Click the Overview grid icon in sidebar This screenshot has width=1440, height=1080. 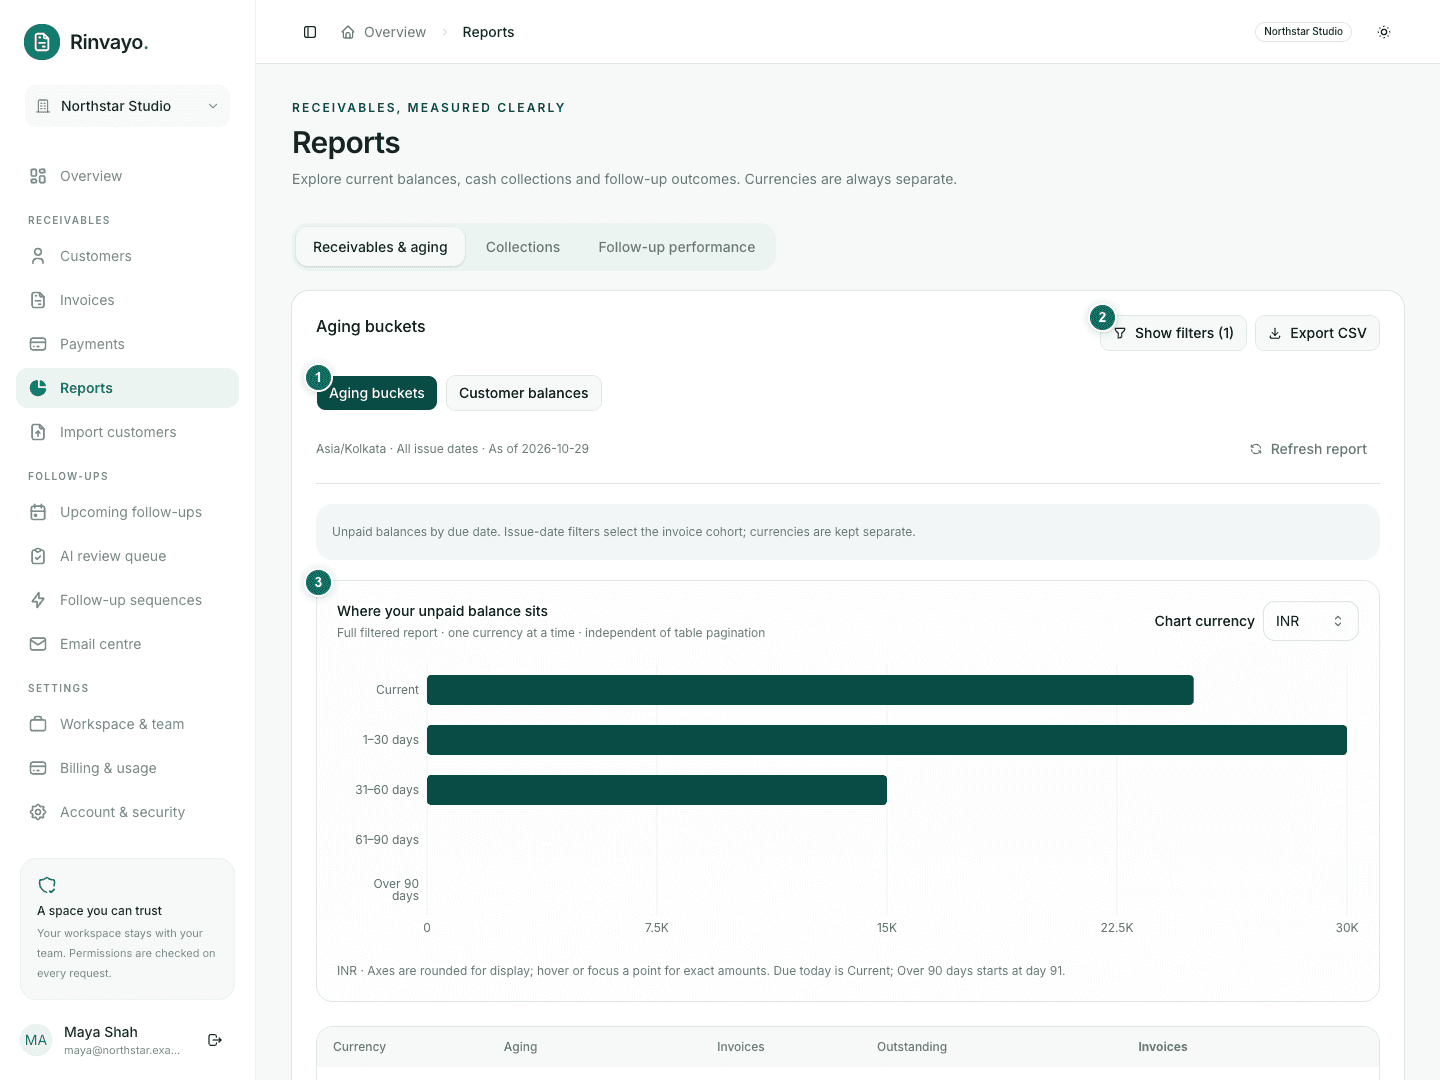38,176
